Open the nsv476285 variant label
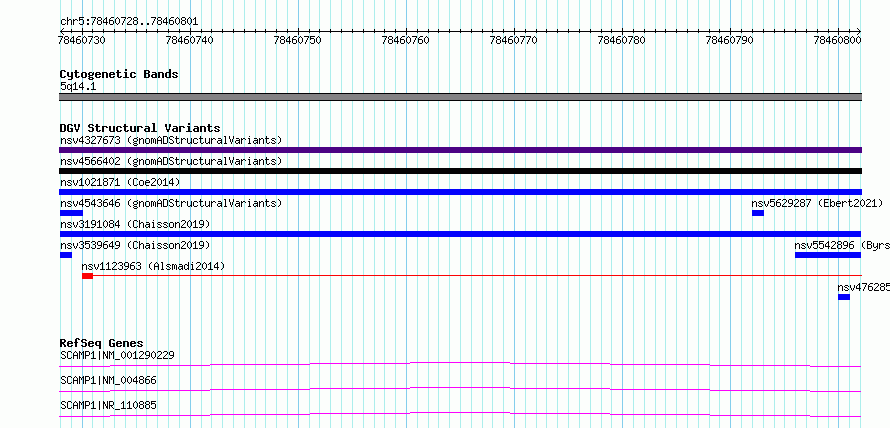 click(863, 287)
